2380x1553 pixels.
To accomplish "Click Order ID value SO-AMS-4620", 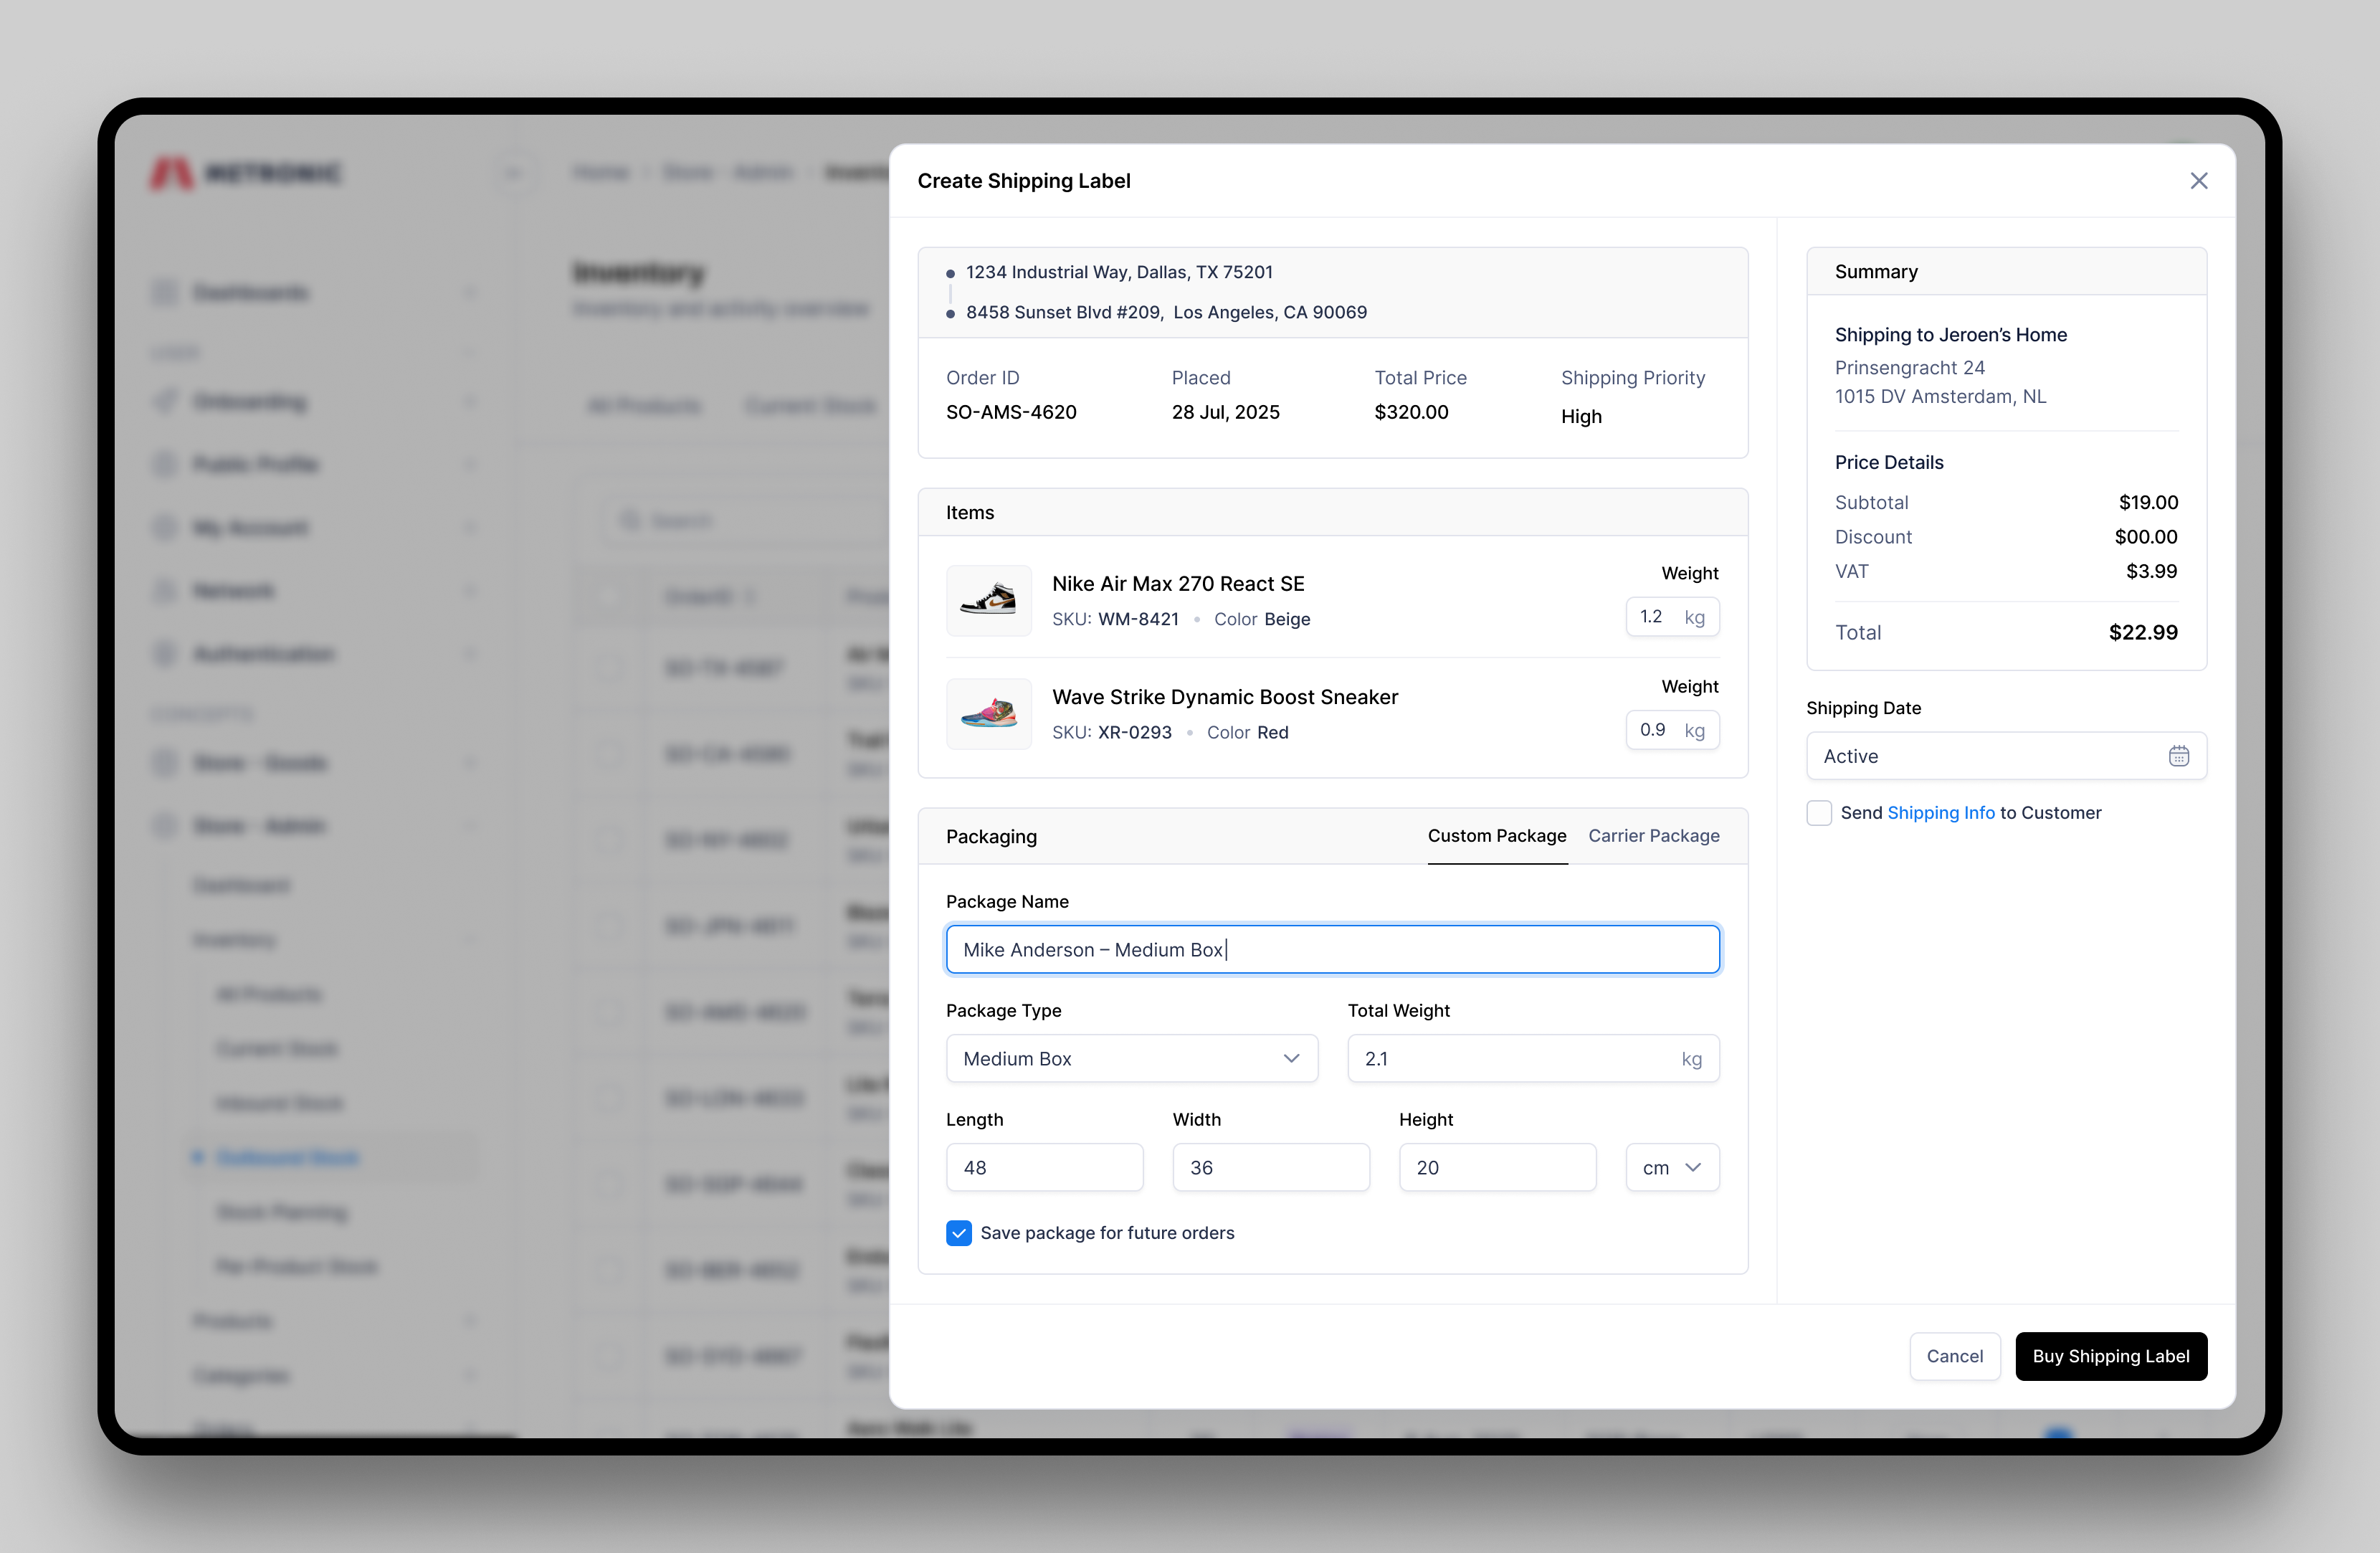I will click(x=1011, y=412).
